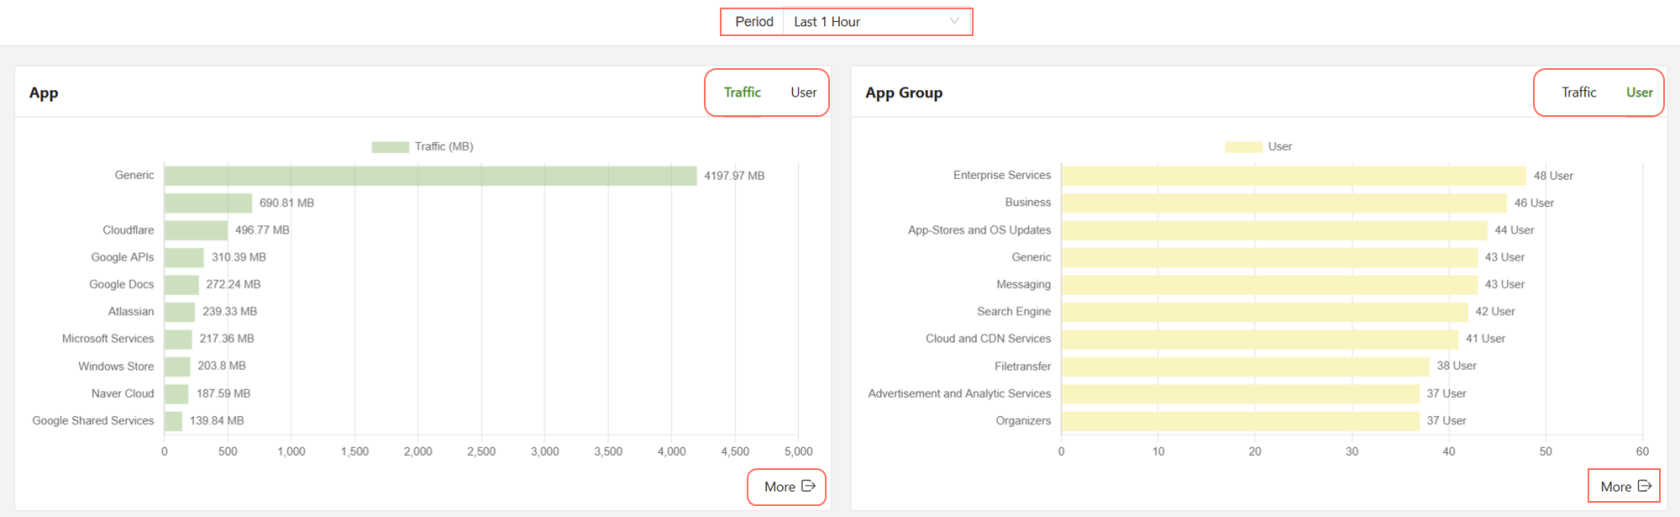Click the Organizers bar showing 37 User
The image size is (1680, 517).
1240,421
